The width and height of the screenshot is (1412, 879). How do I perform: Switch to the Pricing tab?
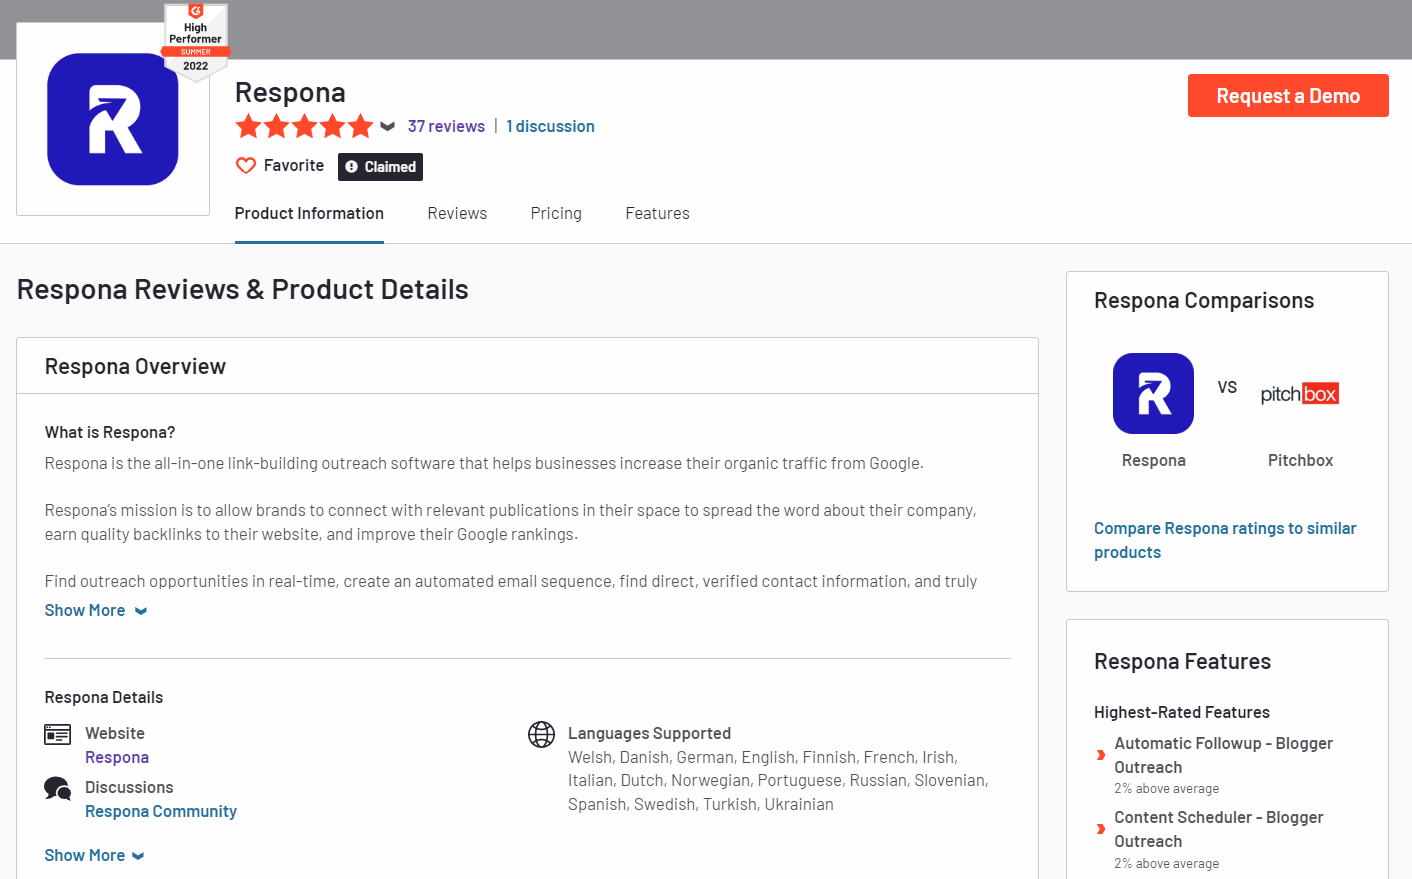pyautogui.click(x=556, y=214)
